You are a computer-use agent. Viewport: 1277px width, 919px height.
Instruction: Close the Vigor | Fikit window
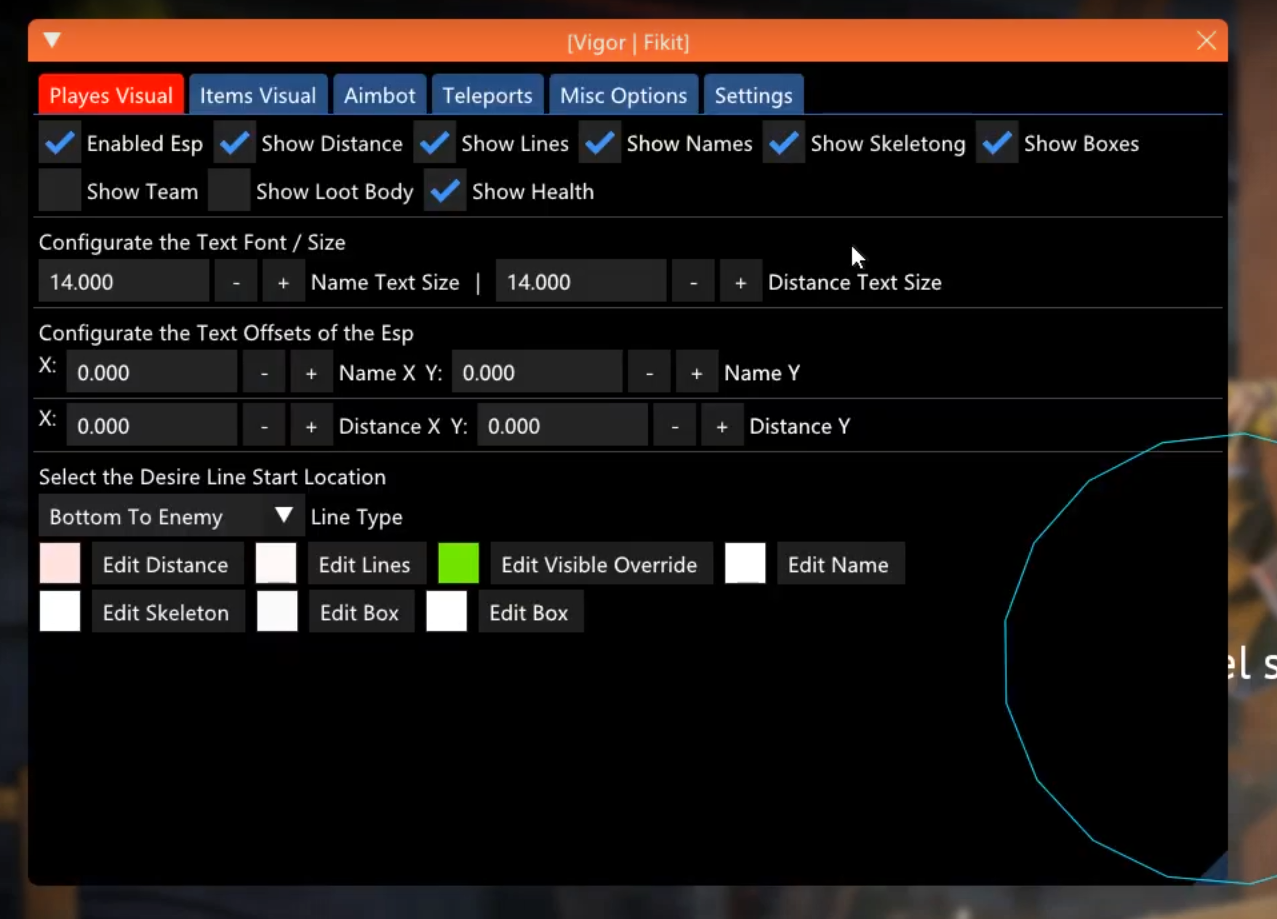[x=1206, y=41]
